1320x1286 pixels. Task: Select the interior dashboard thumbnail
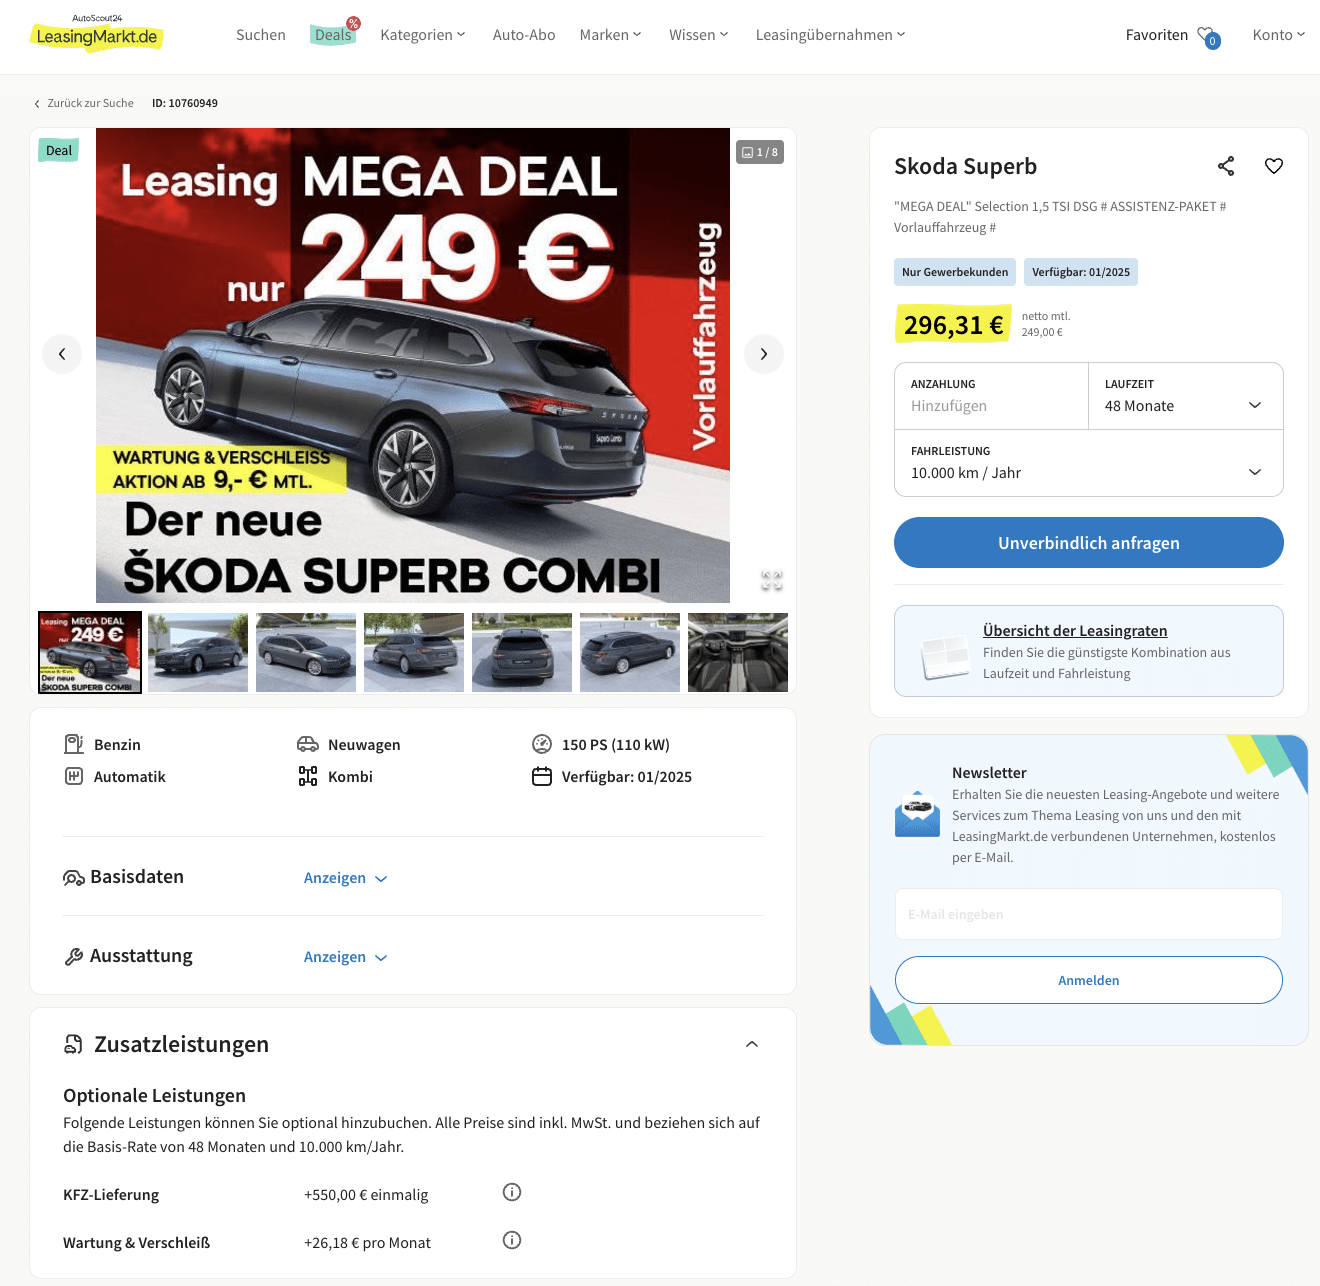[x=738, y=653]
